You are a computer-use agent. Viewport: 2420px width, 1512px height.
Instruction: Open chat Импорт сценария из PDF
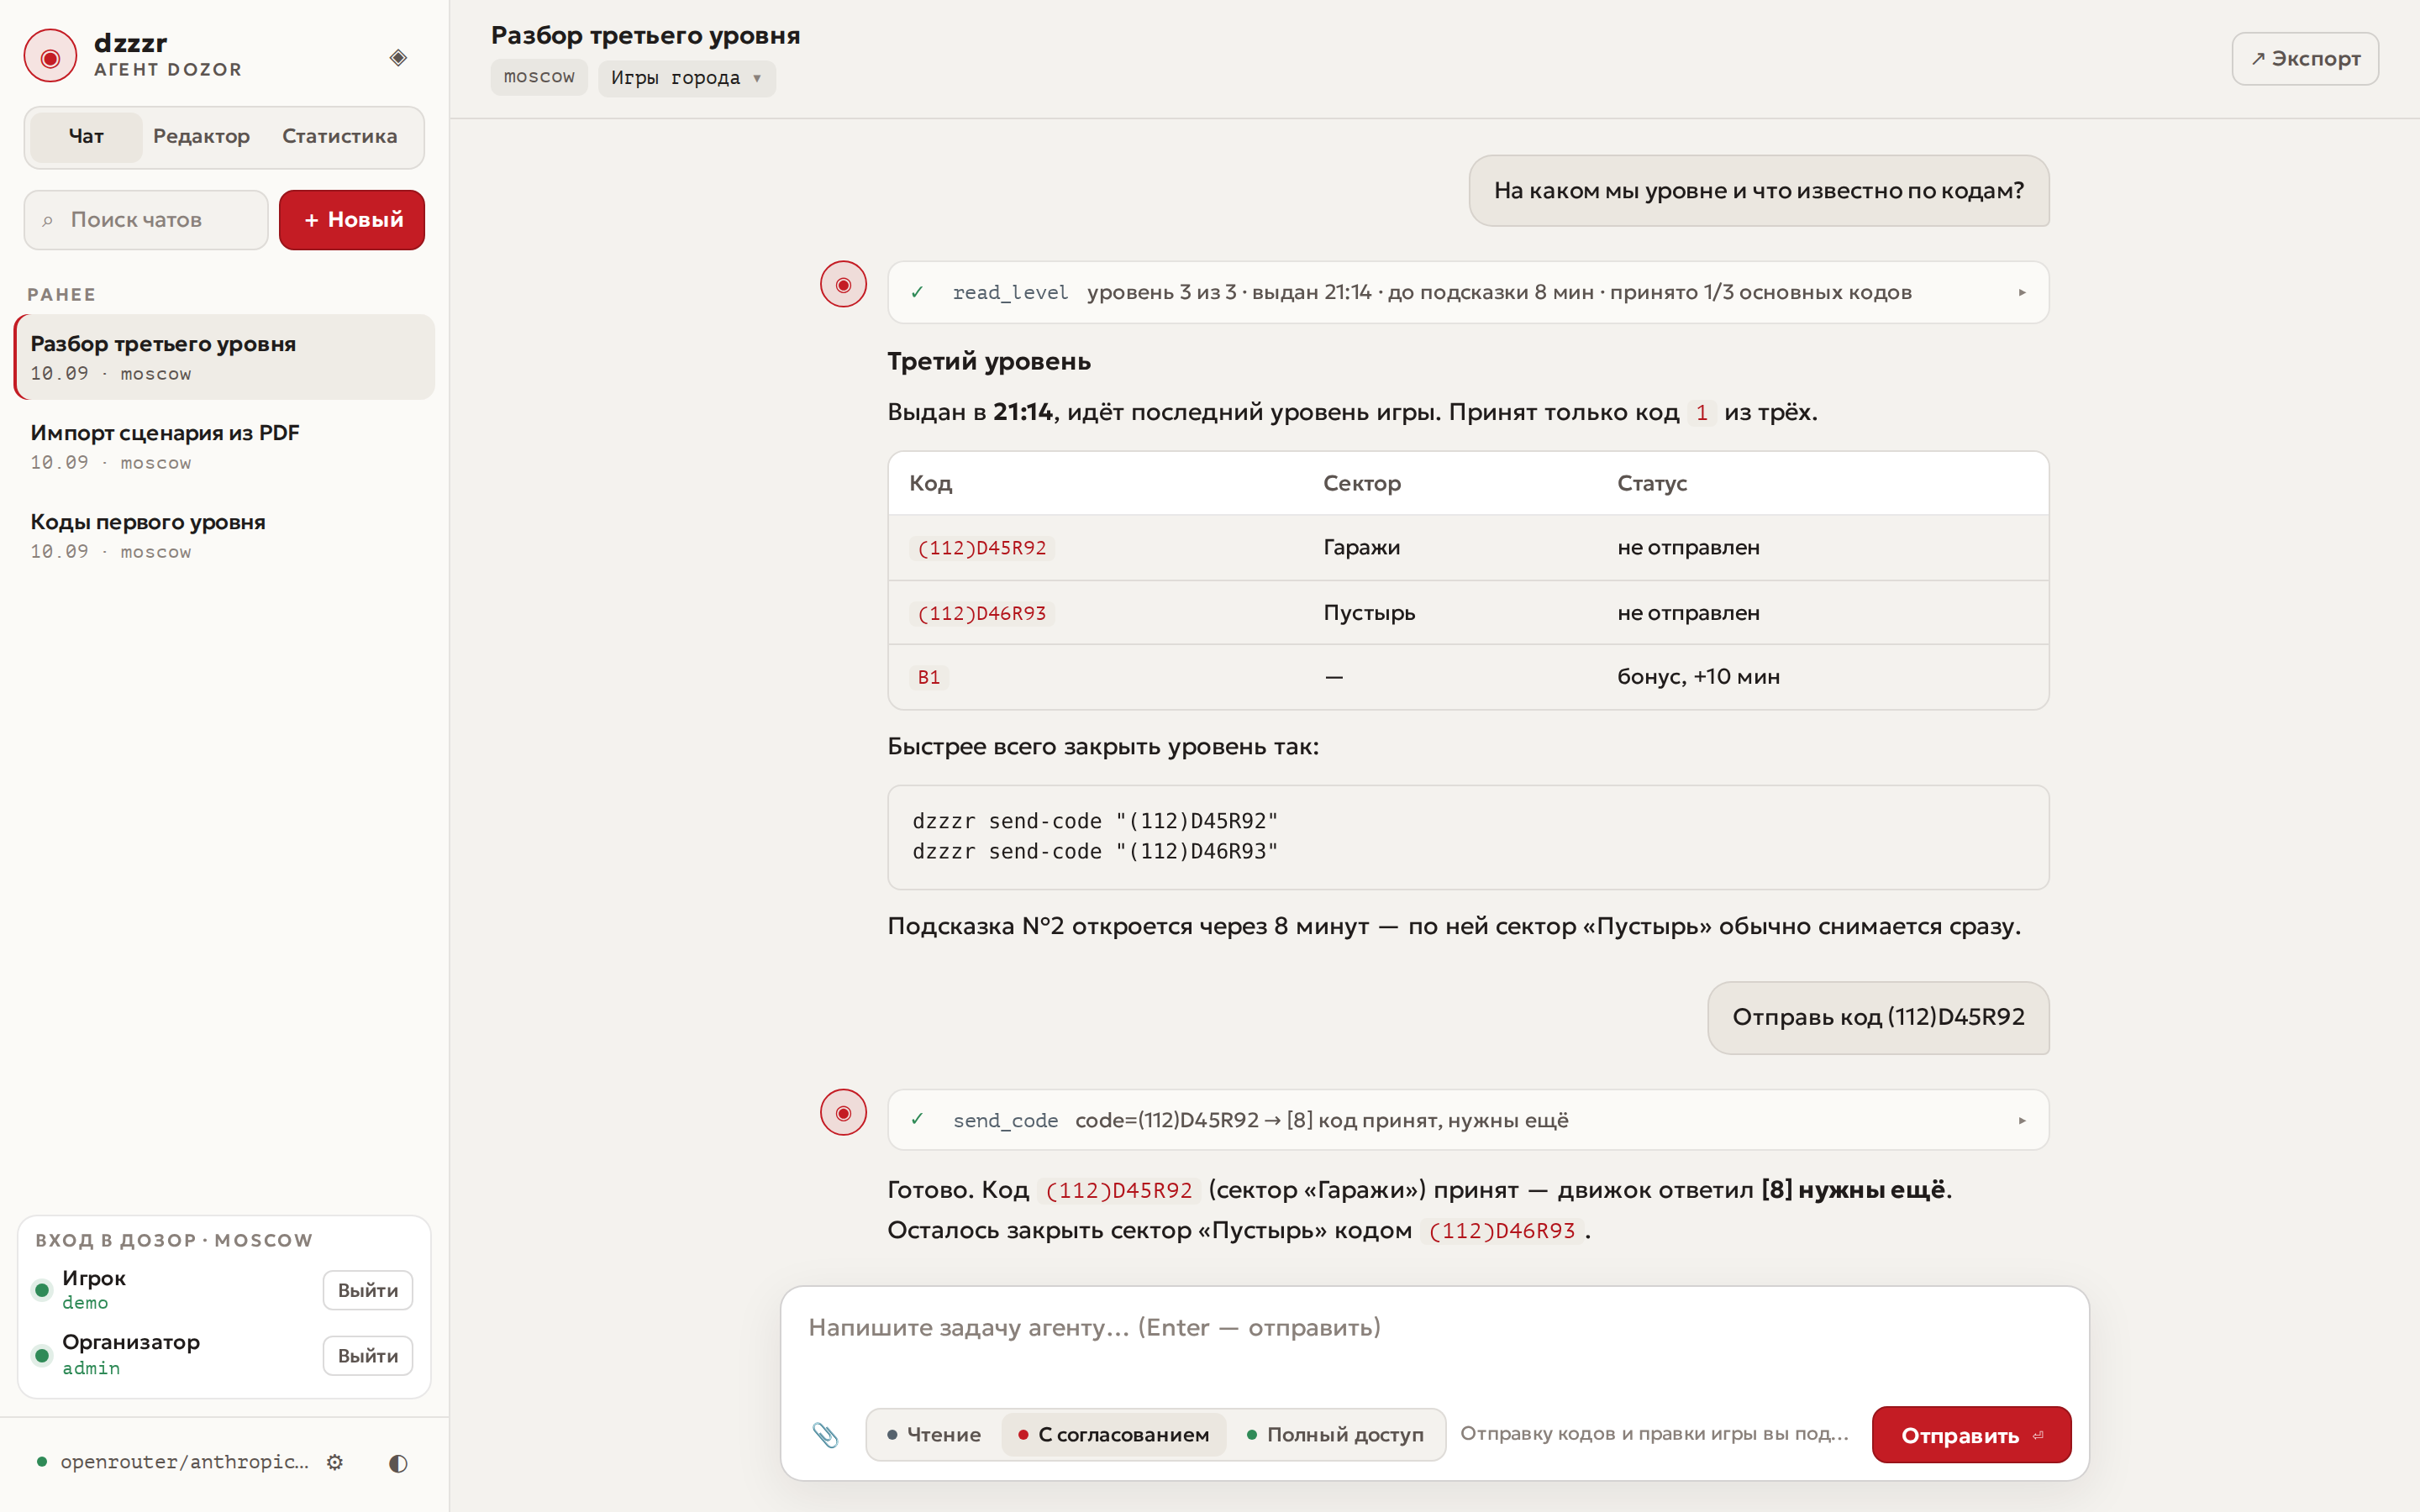click(x=225, y=446)
